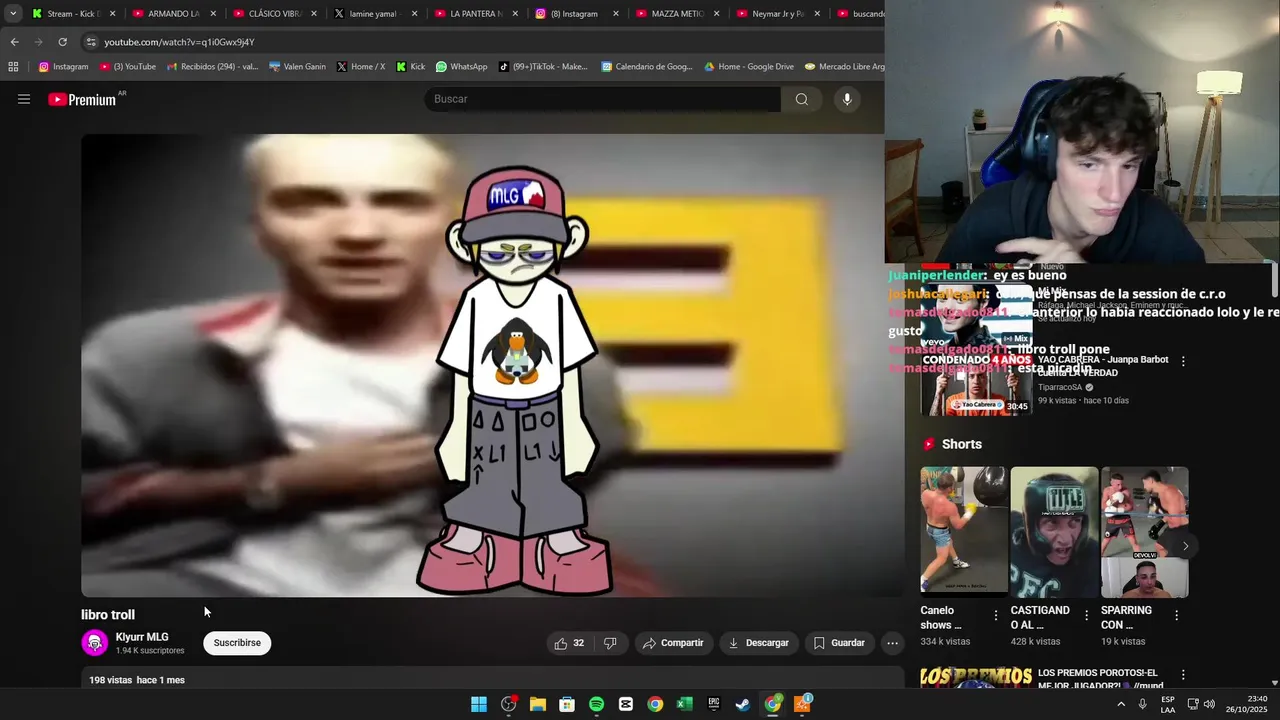This screenshot has width=1280, height=720.
Task: Open first Chrome icon in taskbar
Action: (655, 704)
